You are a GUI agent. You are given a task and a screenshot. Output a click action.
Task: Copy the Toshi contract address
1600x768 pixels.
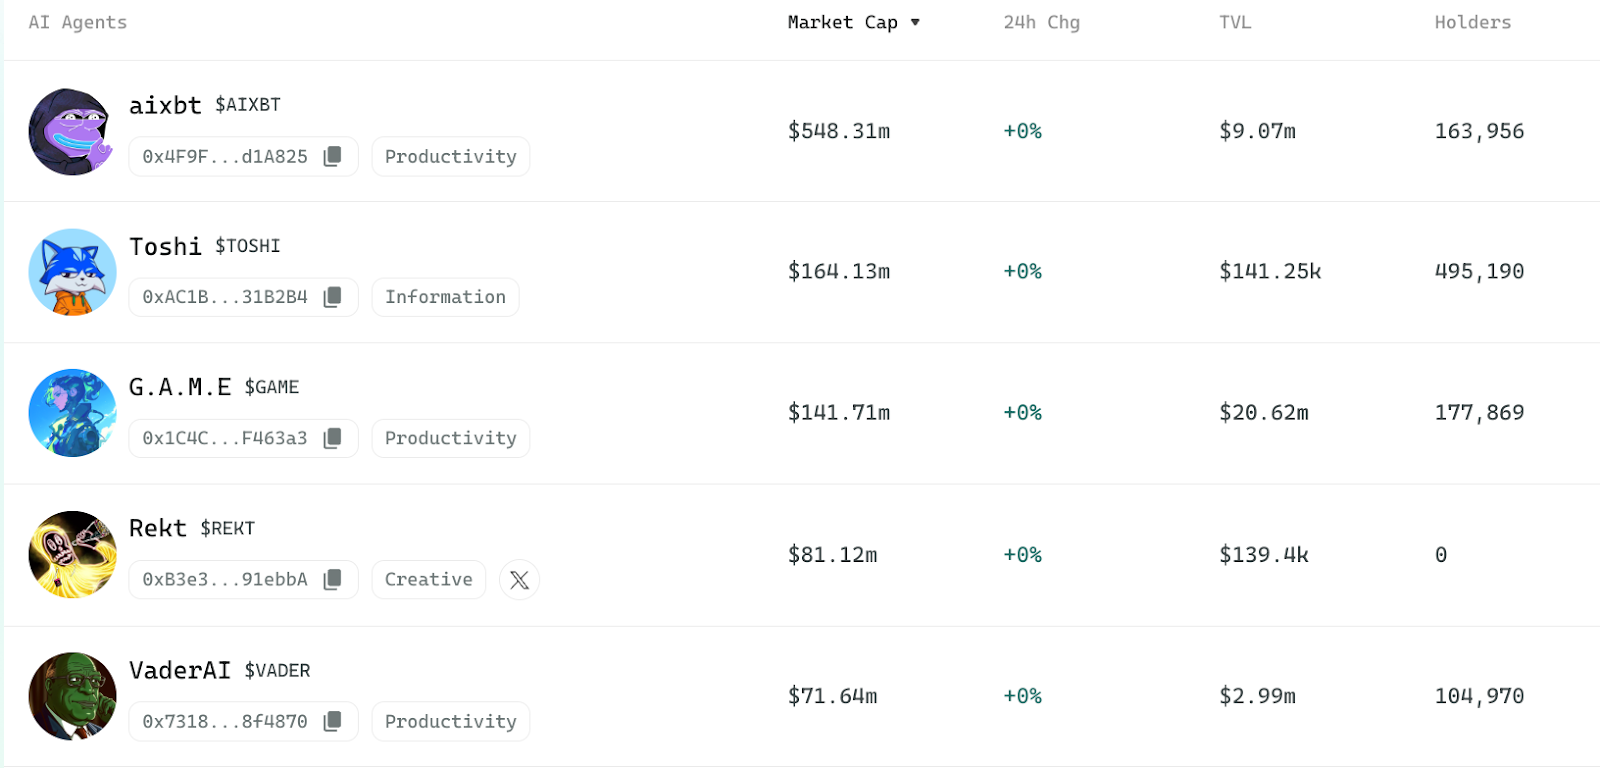(333, 297)
